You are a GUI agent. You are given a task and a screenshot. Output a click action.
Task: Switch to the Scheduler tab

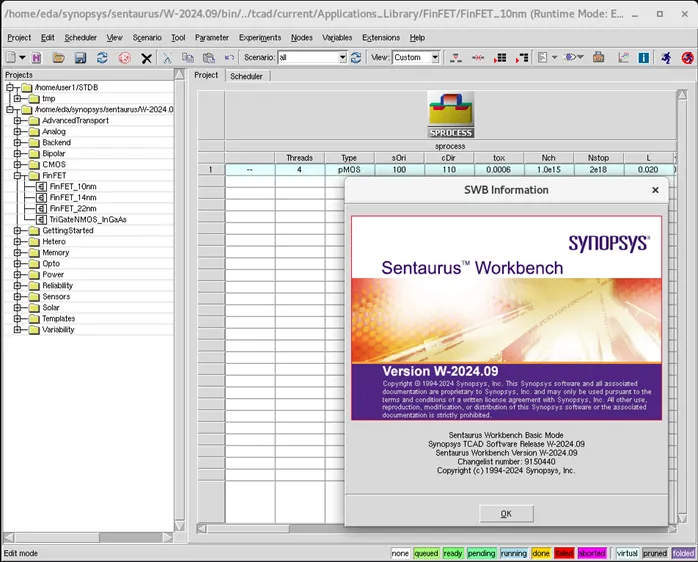pos(247,77)
